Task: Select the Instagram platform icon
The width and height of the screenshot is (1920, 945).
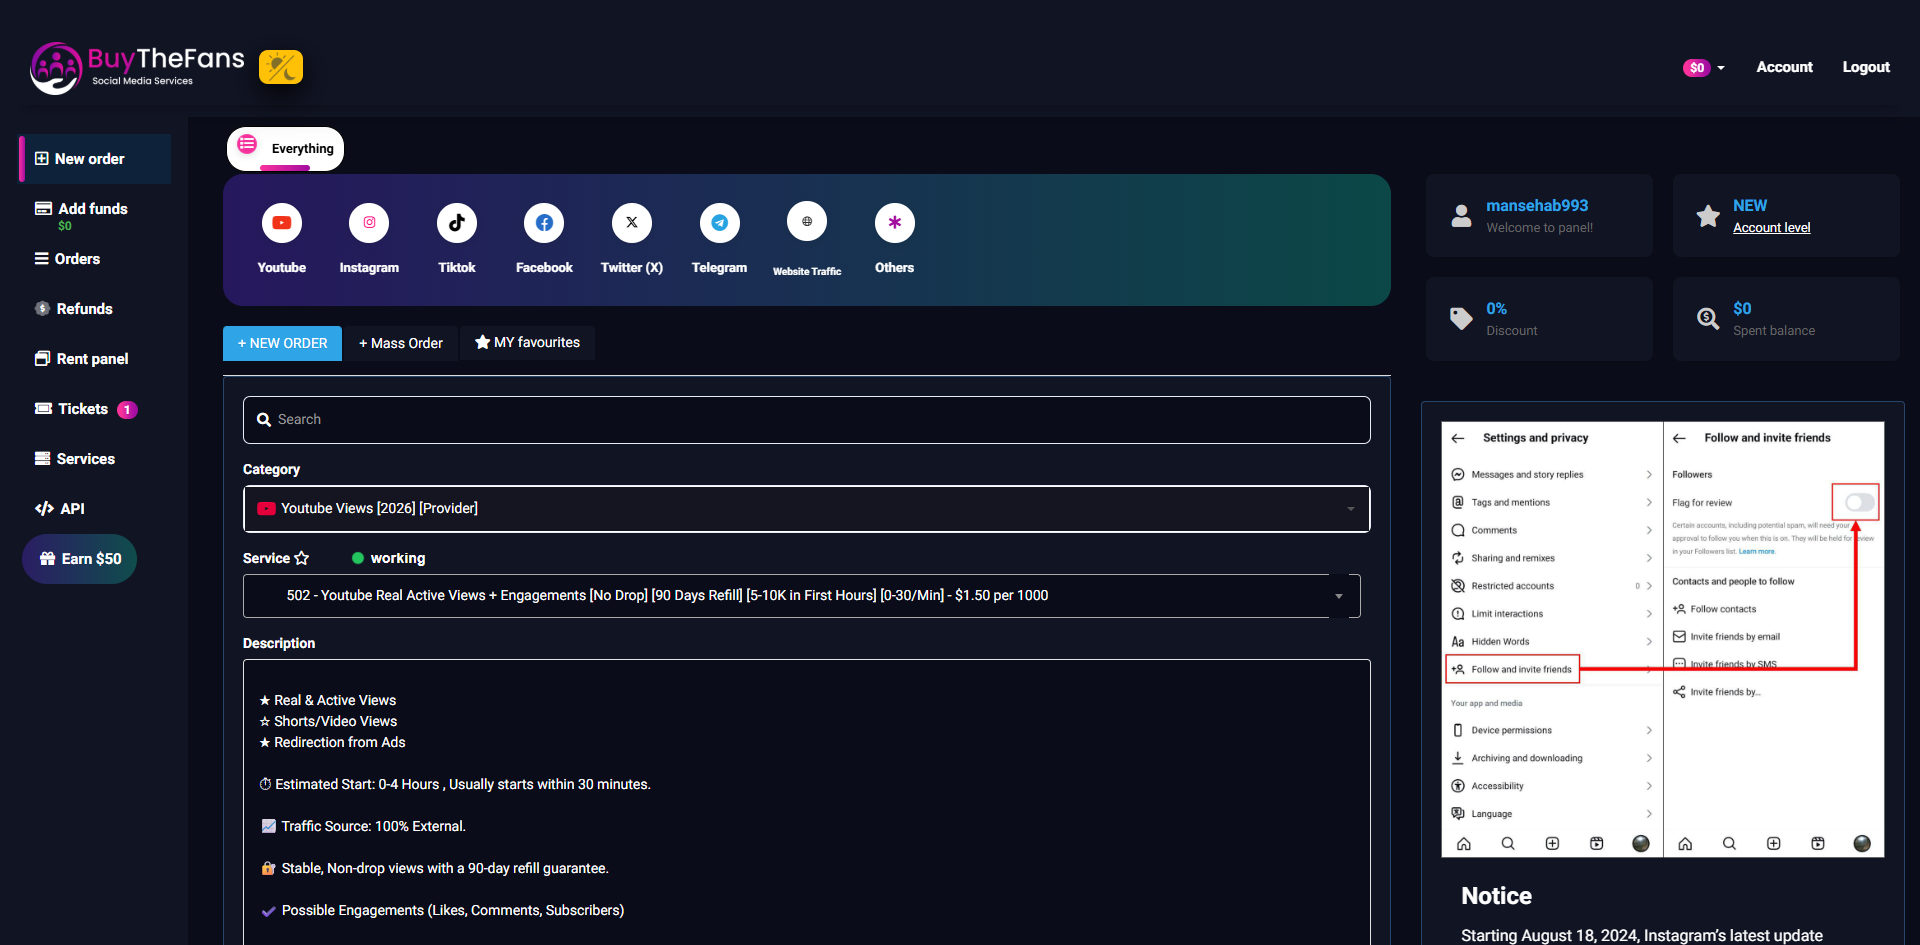Action: (x=369, y=223)
